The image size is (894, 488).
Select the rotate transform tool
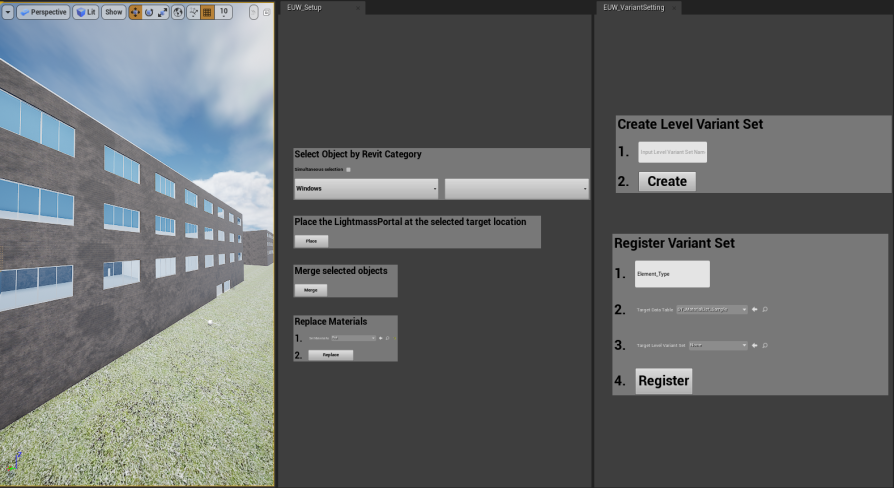coord(149,12)
